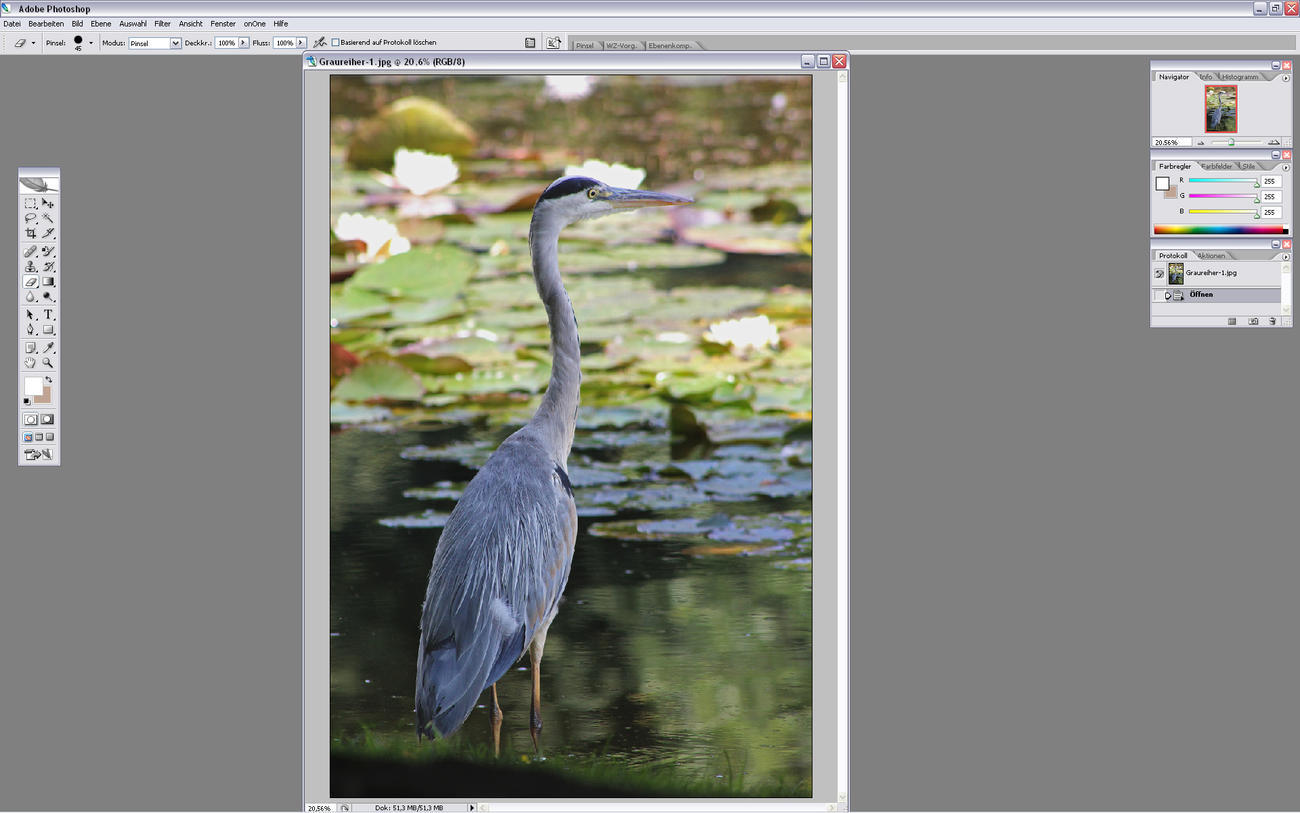Open the Protokoll panel flyout menu
Screen dimensions: 1300x813
point(1285,256)
